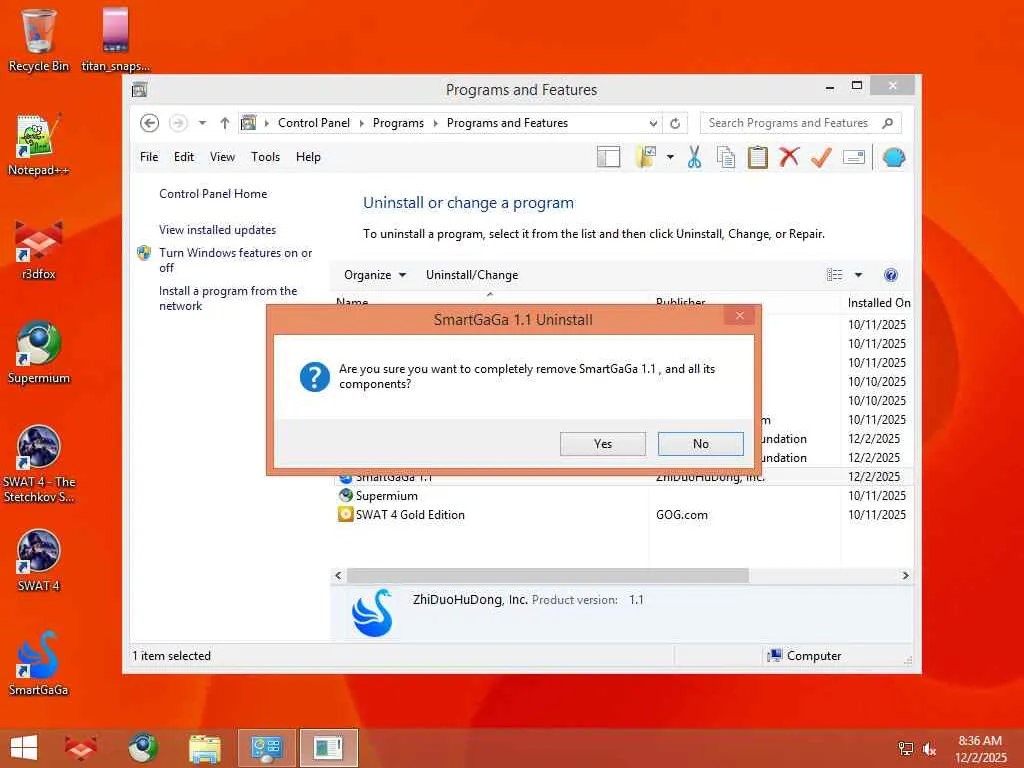The image size is (1024, 768).
Task: Click the Paste clipboard icon
Action: 758,157
